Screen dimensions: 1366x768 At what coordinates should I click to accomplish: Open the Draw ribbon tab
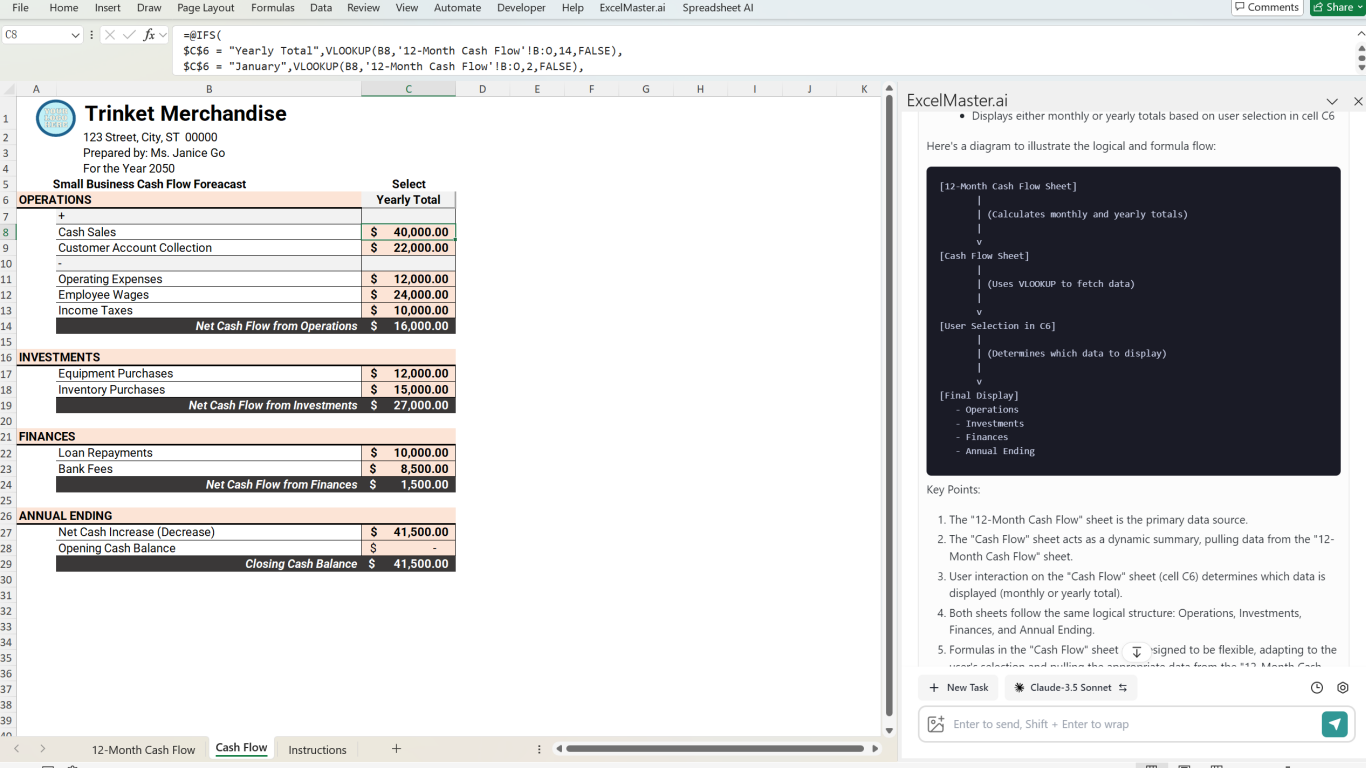point(149,7)
